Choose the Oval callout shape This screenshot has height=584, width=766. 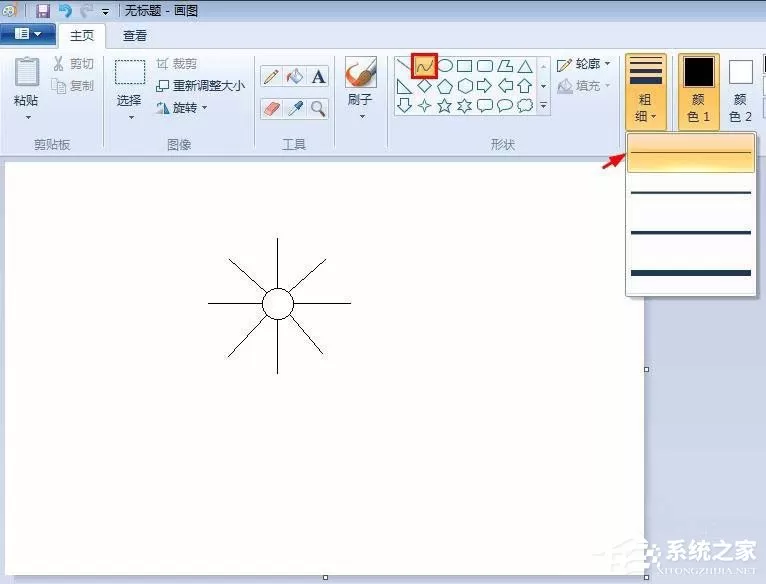tap(505, 105)
